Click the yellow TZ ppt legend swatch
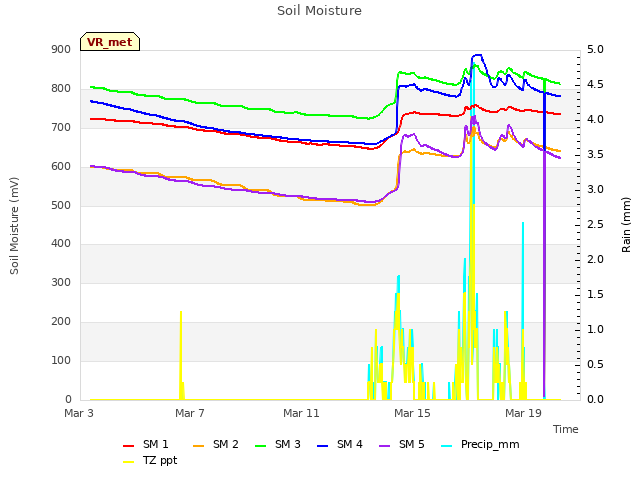Image resolution: width=640 pixels, height=480 pixels. 129,462
